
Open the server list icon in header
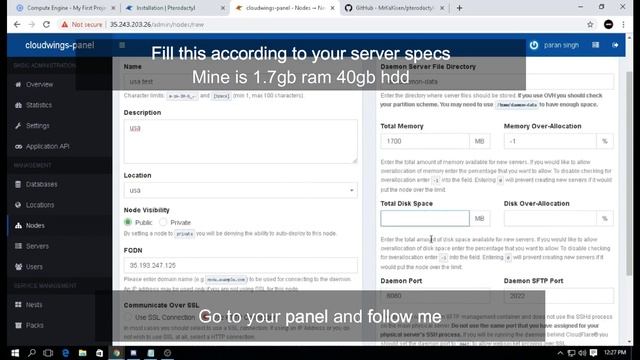[x=596, y=45]
